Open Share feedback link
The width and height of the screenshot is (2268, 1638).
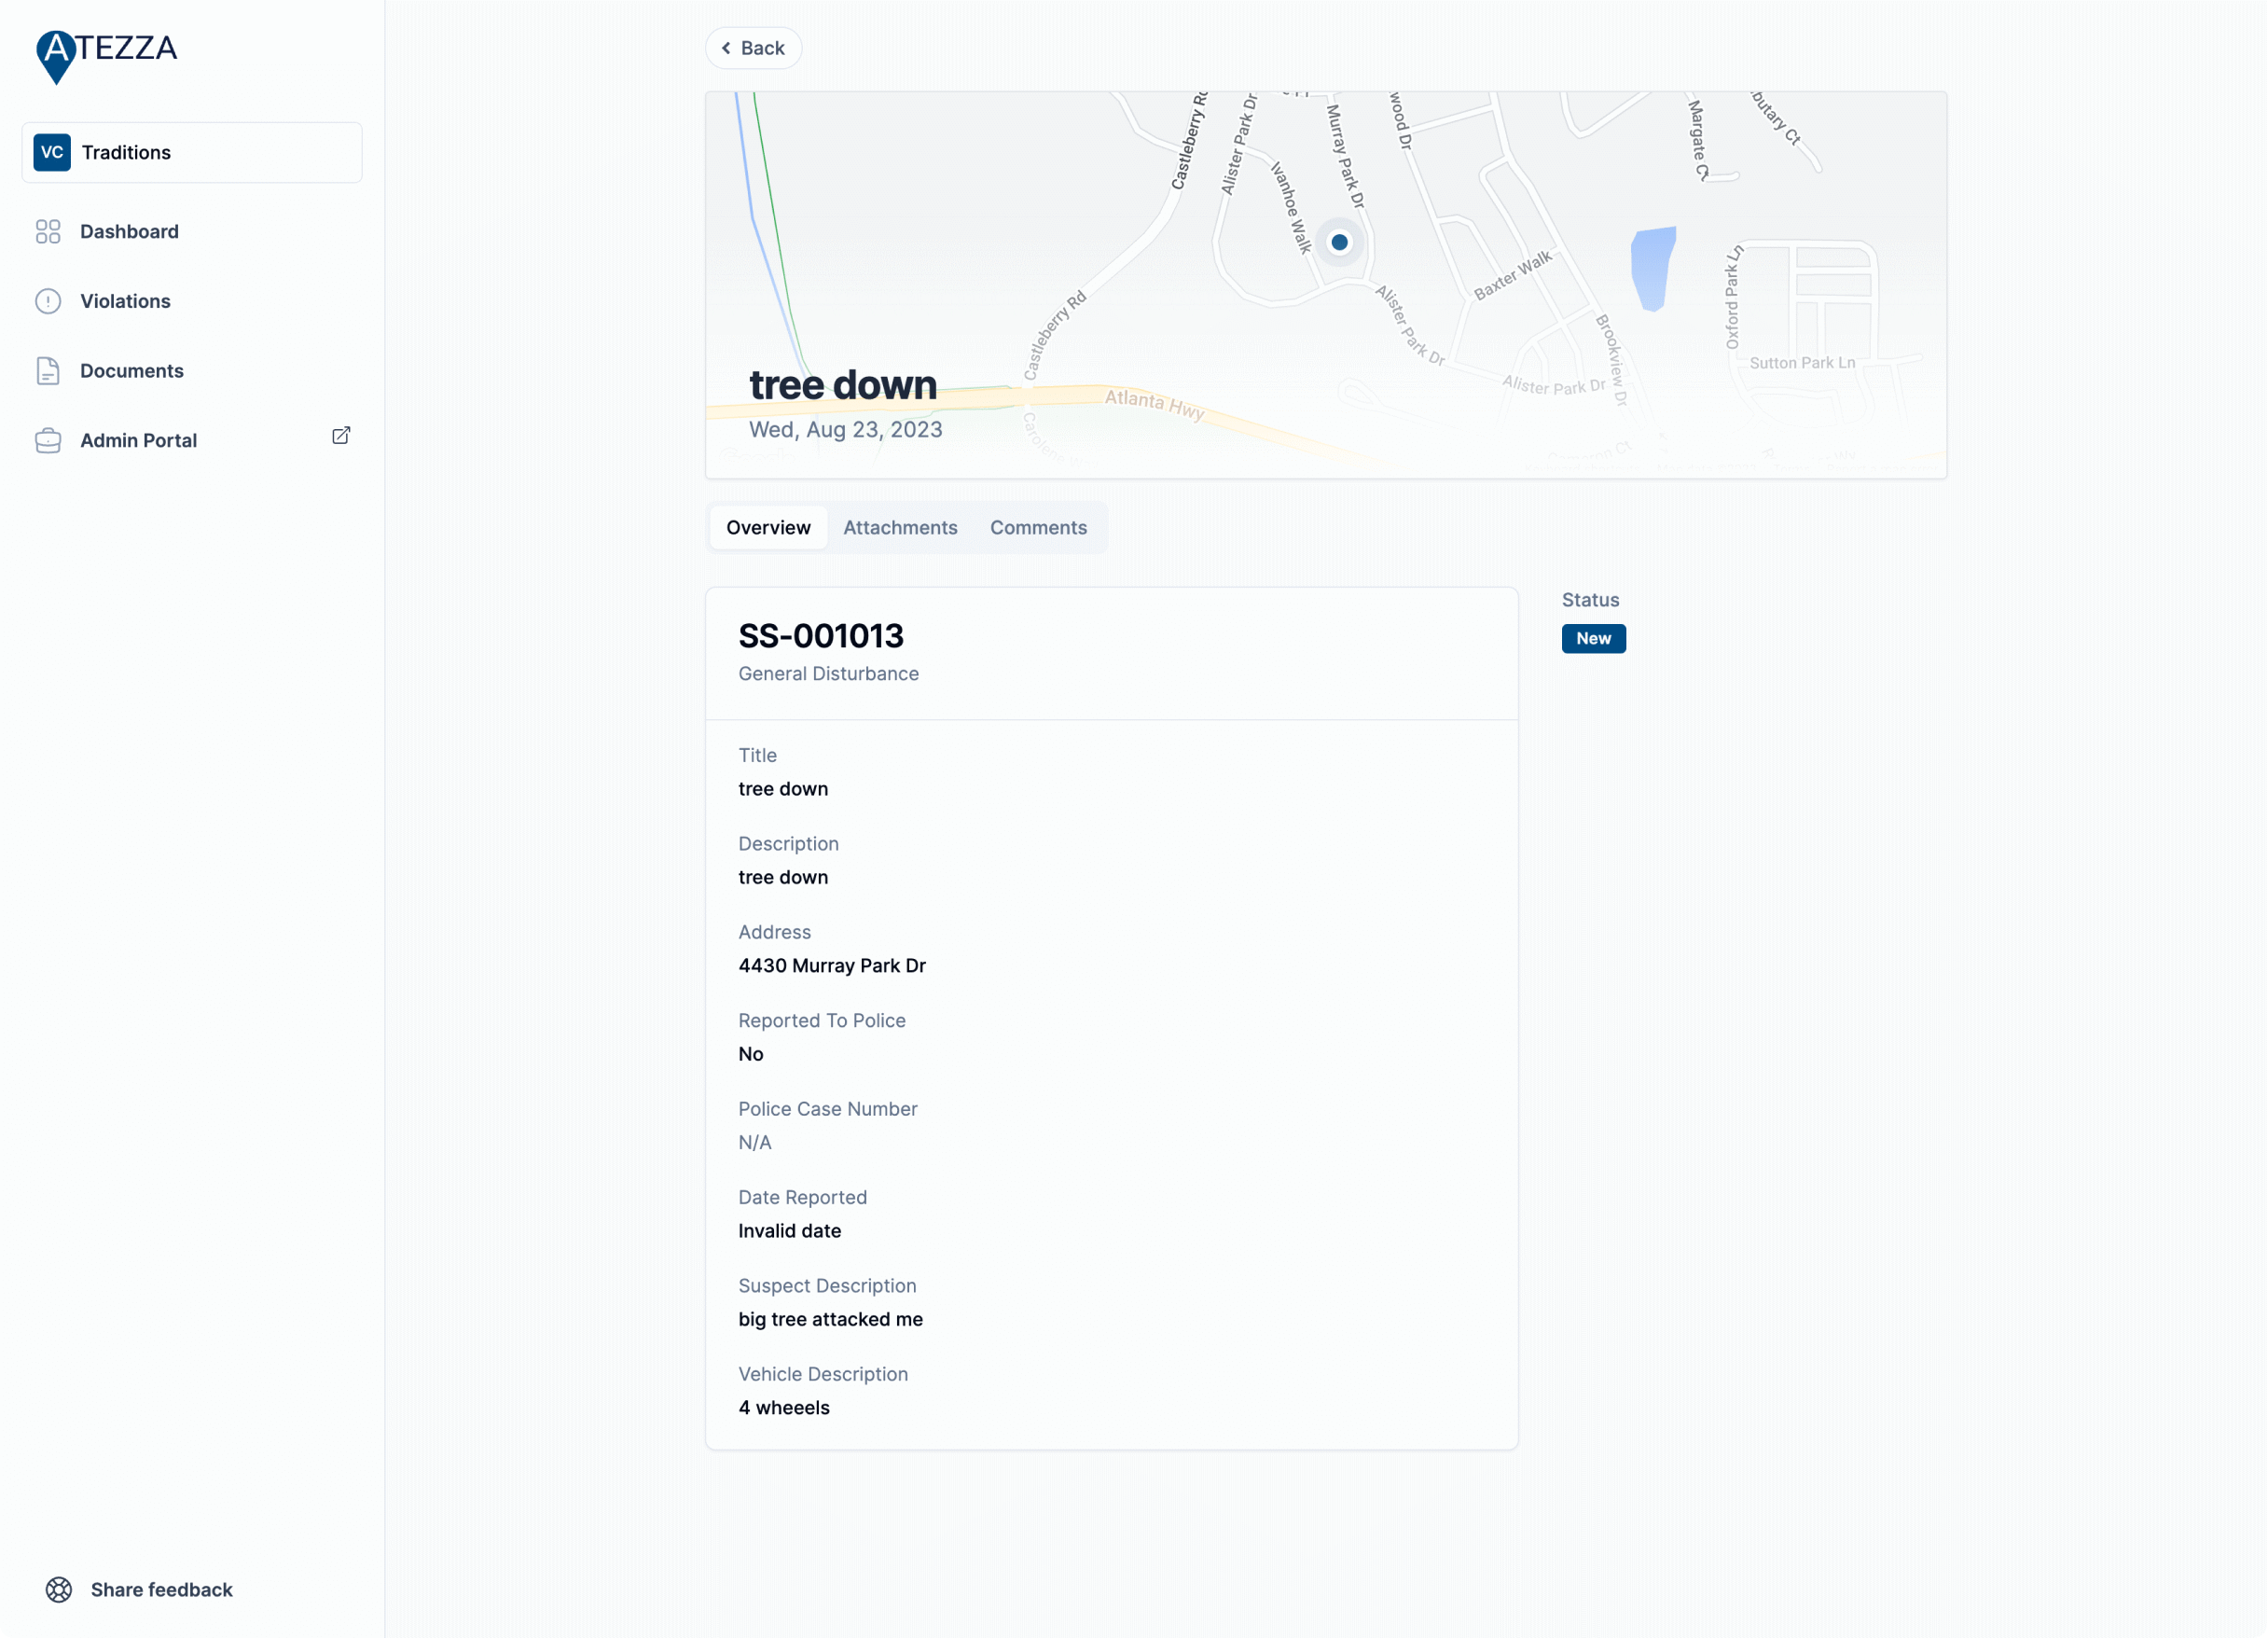[x=160, y=1589]
